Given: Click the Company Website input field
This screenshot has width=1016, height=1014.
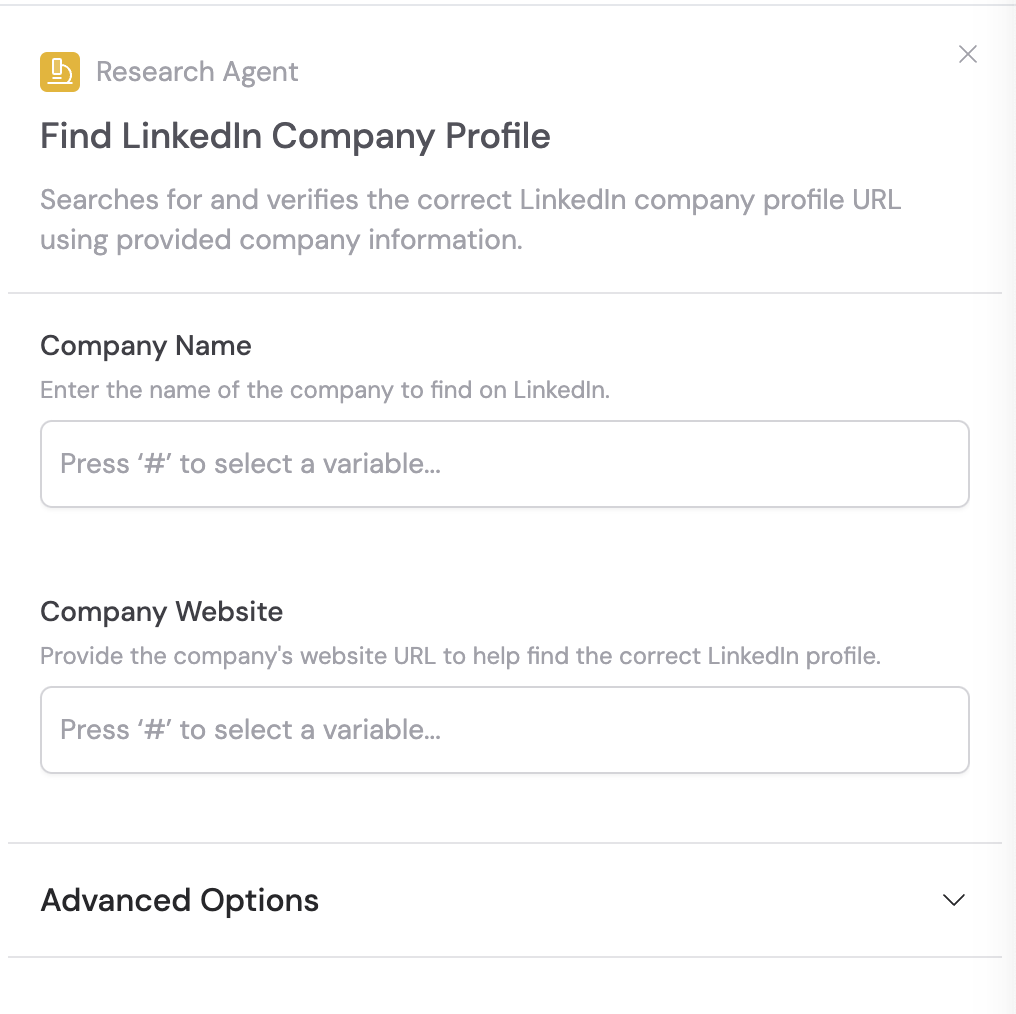Looking at the screenshot, I should pyautogui.click(x=504, y=729).
